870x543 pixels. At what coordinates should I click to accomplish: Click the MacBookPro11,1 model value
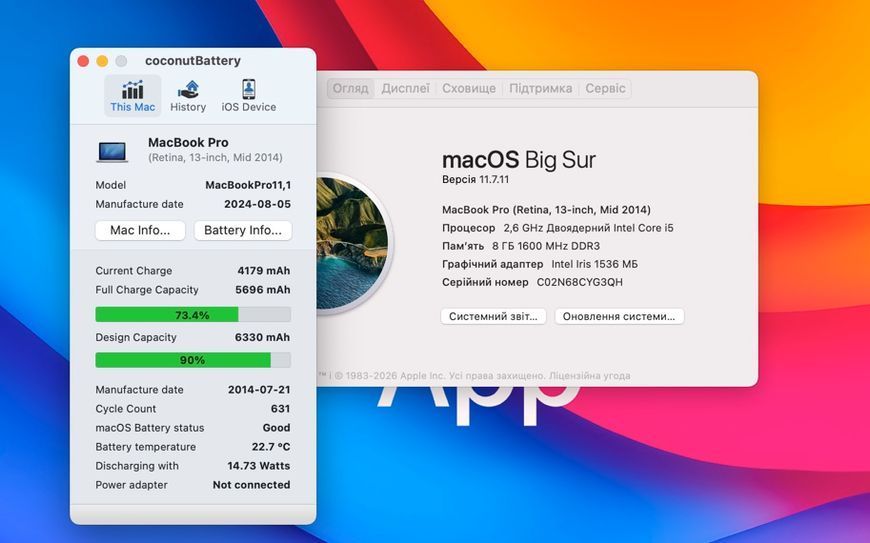(x=248, y=185)
